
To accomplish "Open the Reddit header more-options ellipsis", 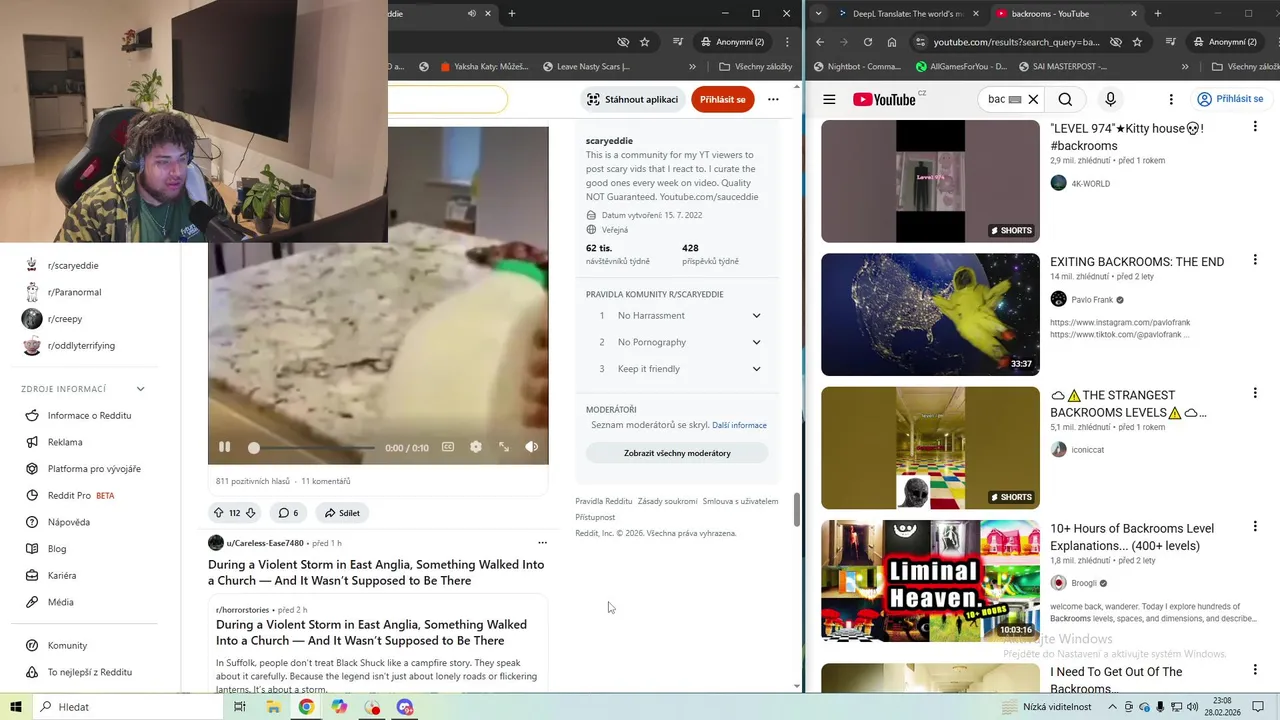I will tap(773, 99).
